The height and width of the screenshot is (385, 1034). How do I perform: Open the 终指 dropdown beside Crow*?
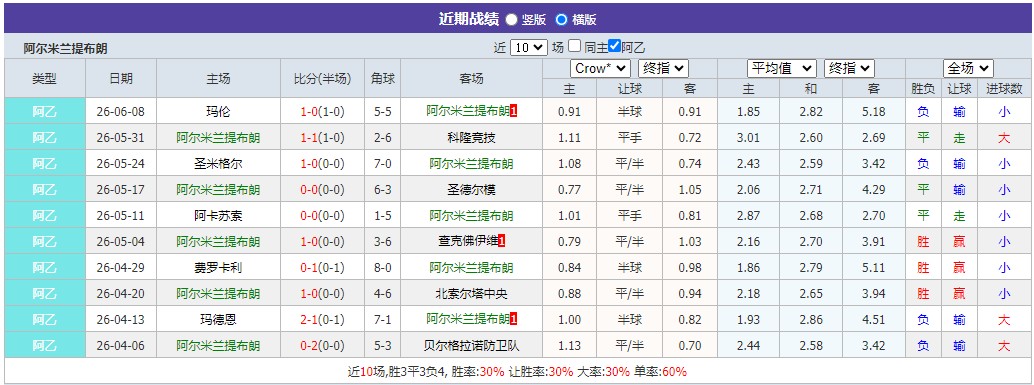663,69
